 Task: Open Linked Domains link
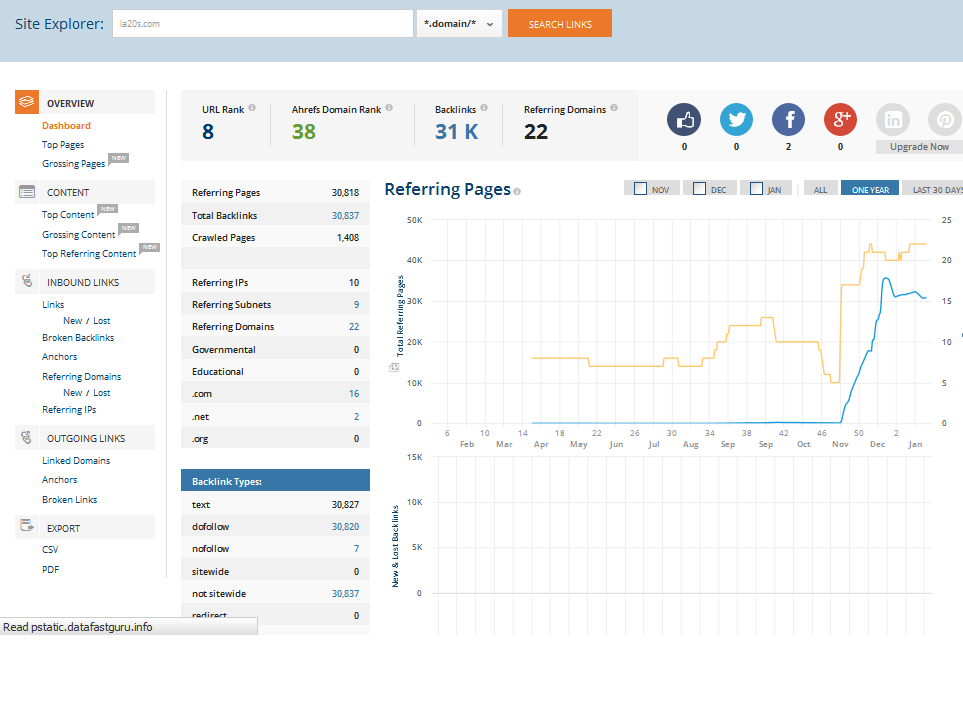click(76, 461)
